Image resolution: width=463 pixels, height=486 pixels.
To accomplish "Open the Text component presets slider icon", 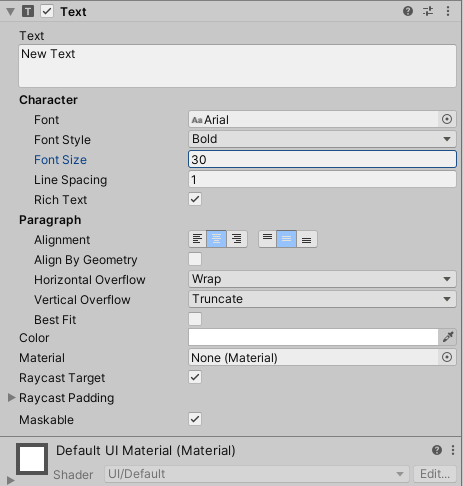I will (428, 11).
